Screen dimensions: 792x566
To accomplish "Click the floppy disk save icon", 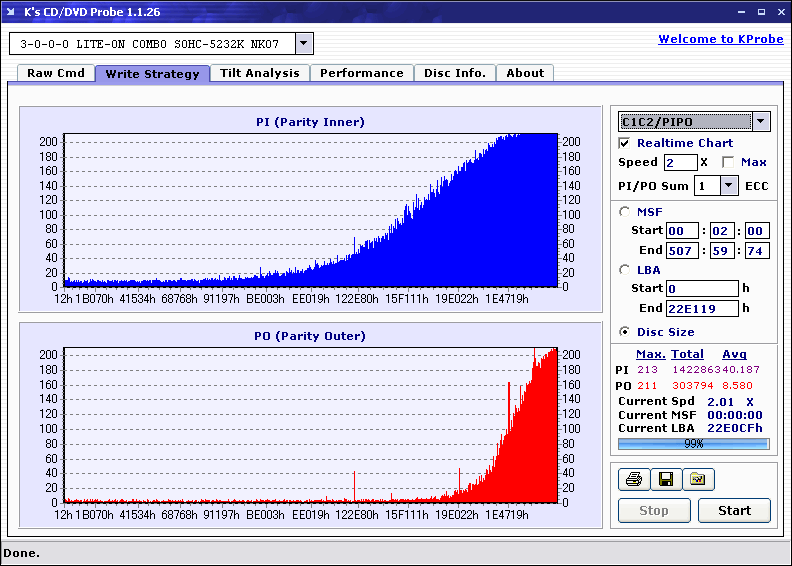I will click(666, 479).
